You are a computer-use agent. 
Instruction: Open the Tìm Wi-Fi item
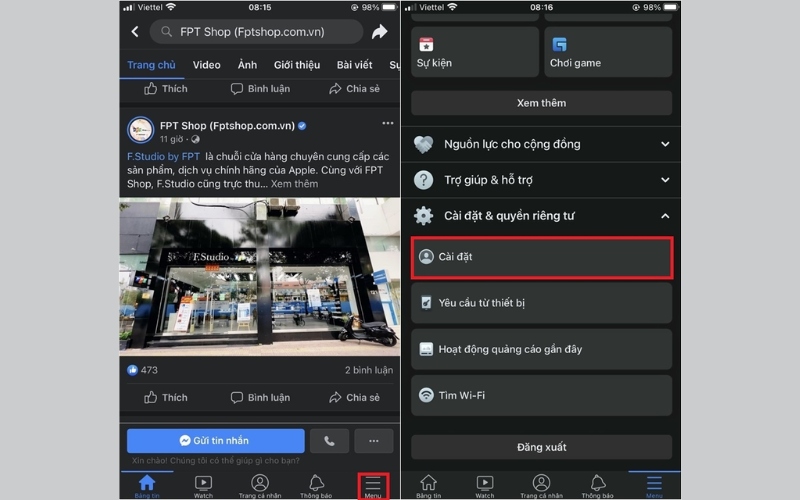[x=541, y=395]
